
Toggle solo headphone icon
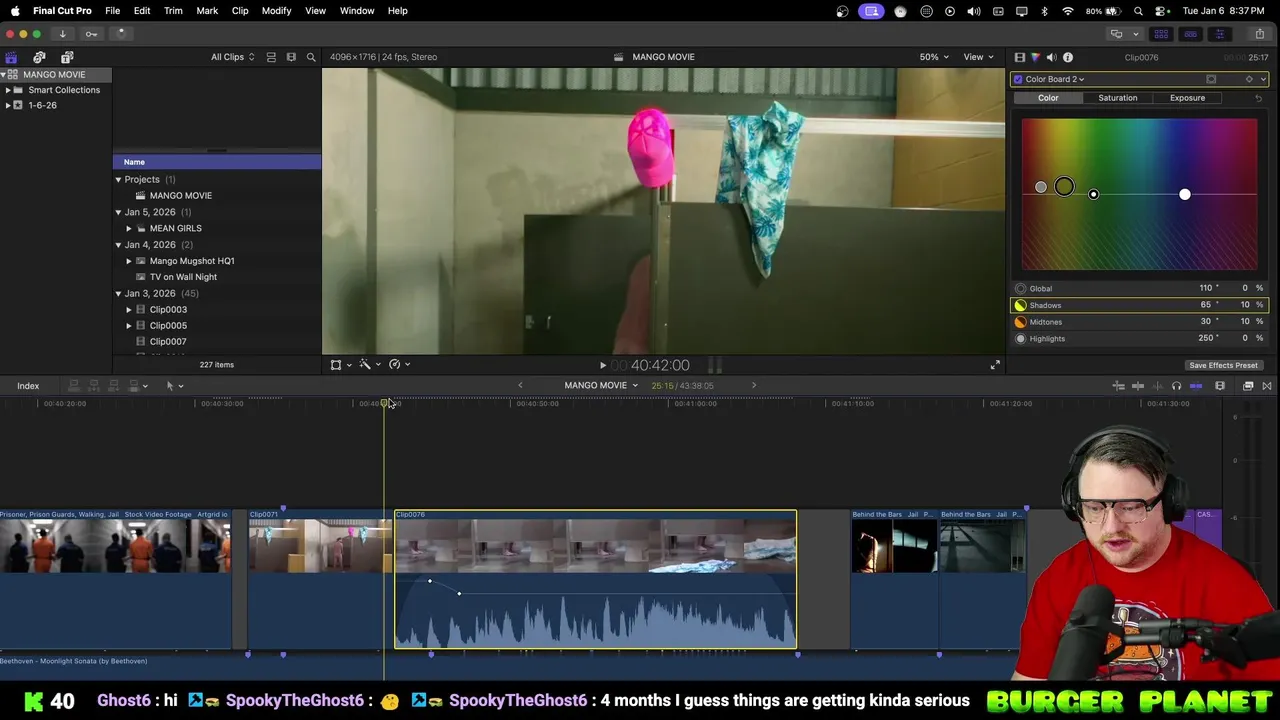coord(1176,386)
